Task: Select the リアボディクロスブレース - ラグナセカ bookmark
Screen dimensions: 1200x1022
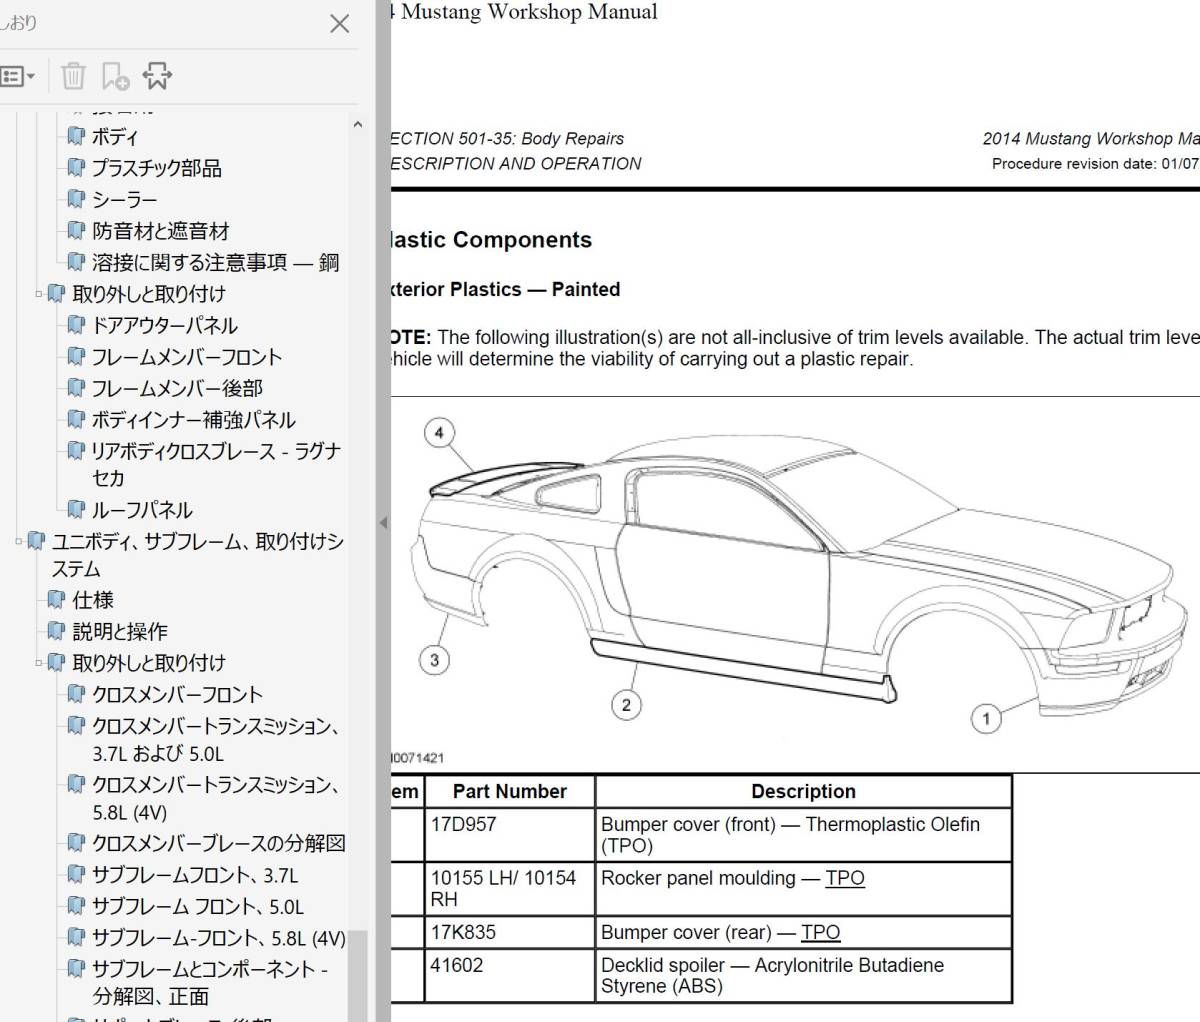Action: click(x=217, y=464)
